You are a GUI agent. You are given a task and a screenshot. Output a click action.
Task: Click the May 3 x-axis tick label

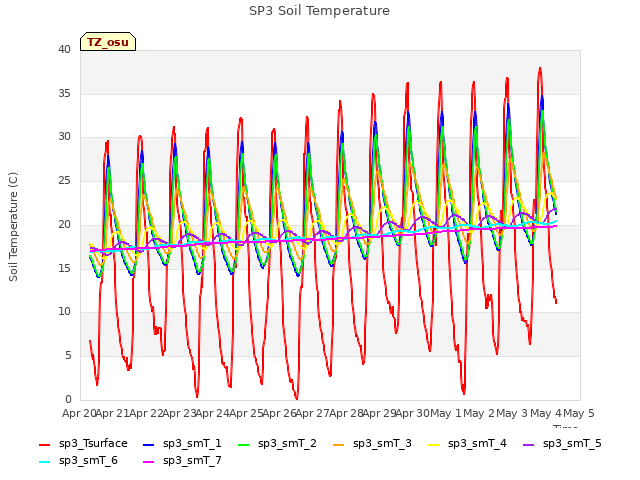(x=512, y=413)
